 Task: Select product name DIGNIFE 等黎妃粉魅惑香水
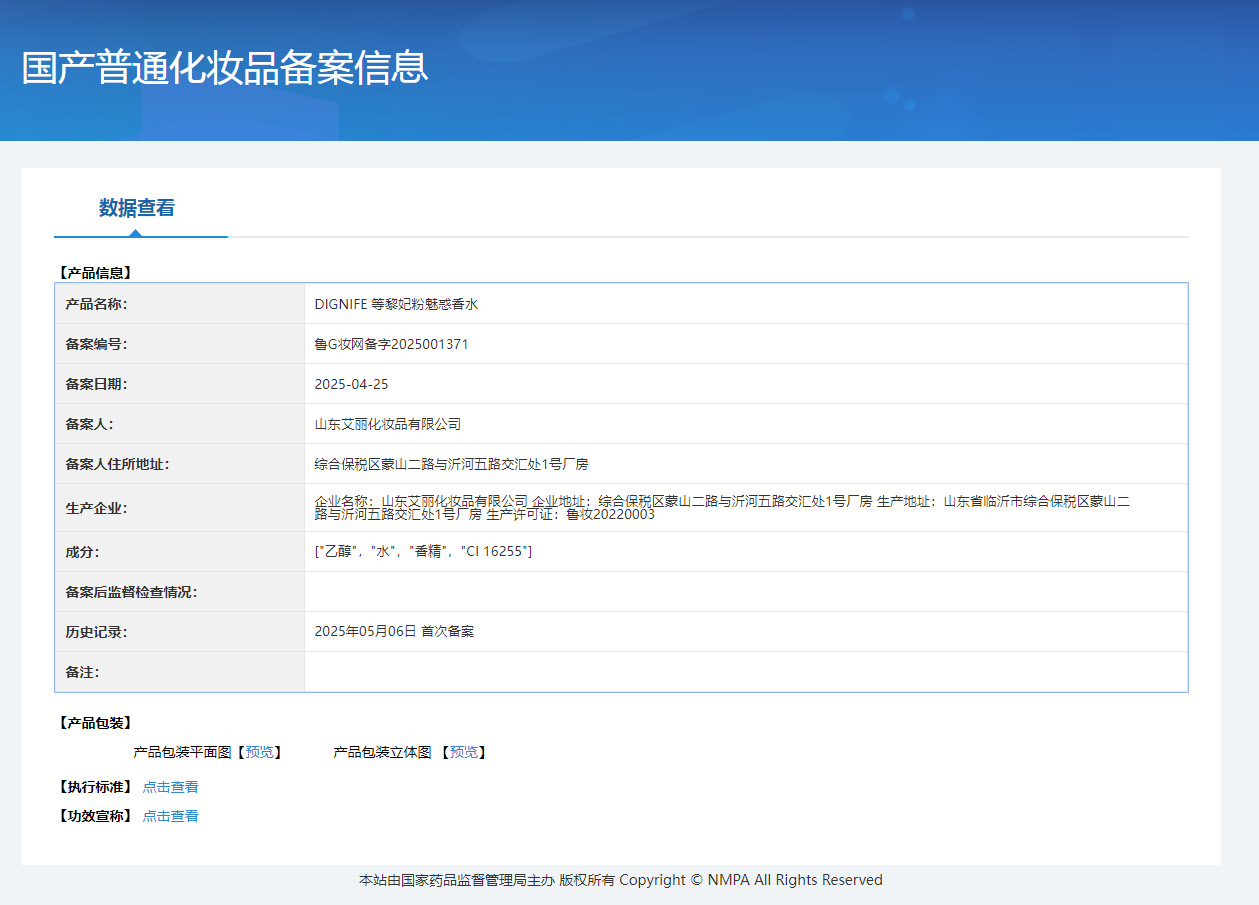pyautogui.click(x=396, y=304)
